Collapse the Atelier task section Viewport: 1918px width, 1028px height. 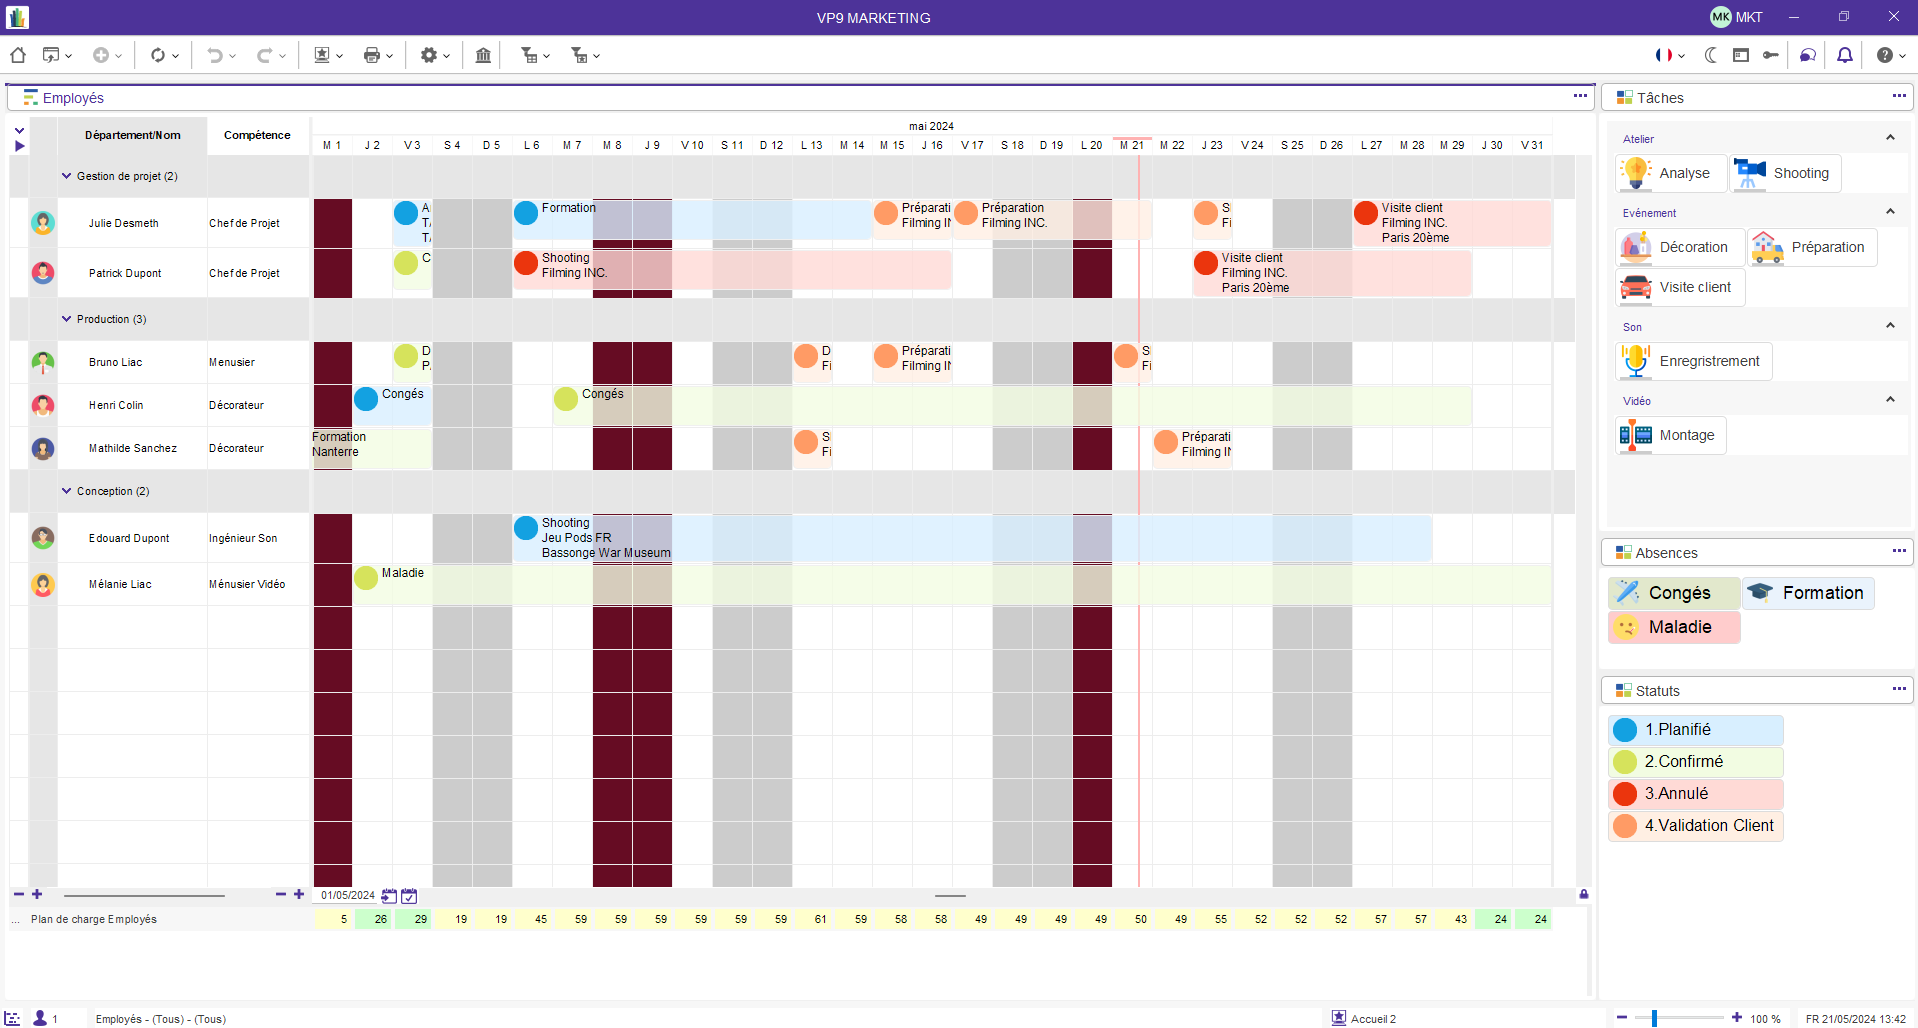(x=1890, y=138)
